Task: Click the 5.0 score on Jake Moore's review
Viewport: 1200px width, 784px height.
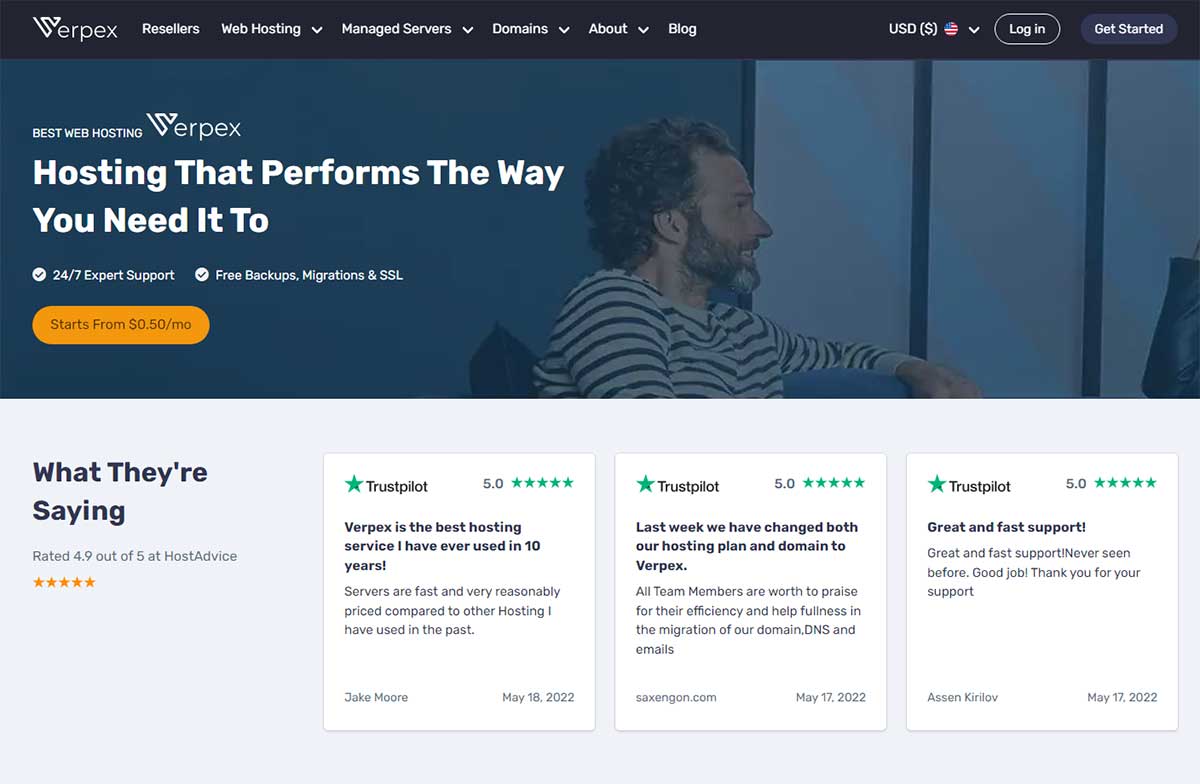Action: coord(493,484)
